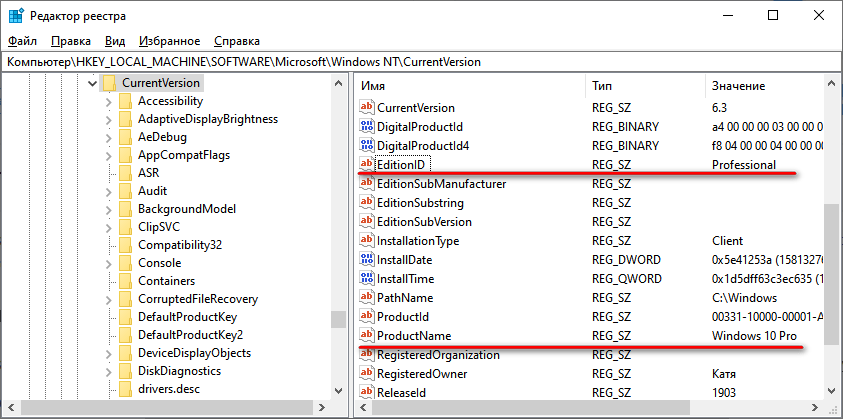Click the tree pane scroll-down arrow

click(338, 390)
